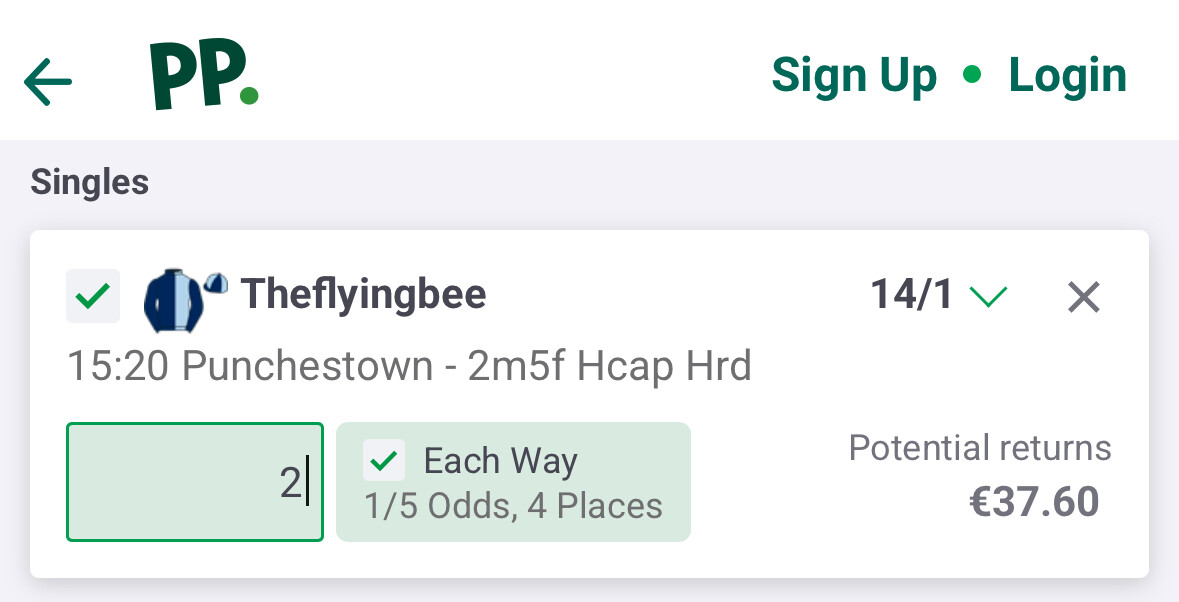This screenshot has width=1179, height=602.
Task: Toggle the Each Way checkbox
Action: tap(385, 461)
